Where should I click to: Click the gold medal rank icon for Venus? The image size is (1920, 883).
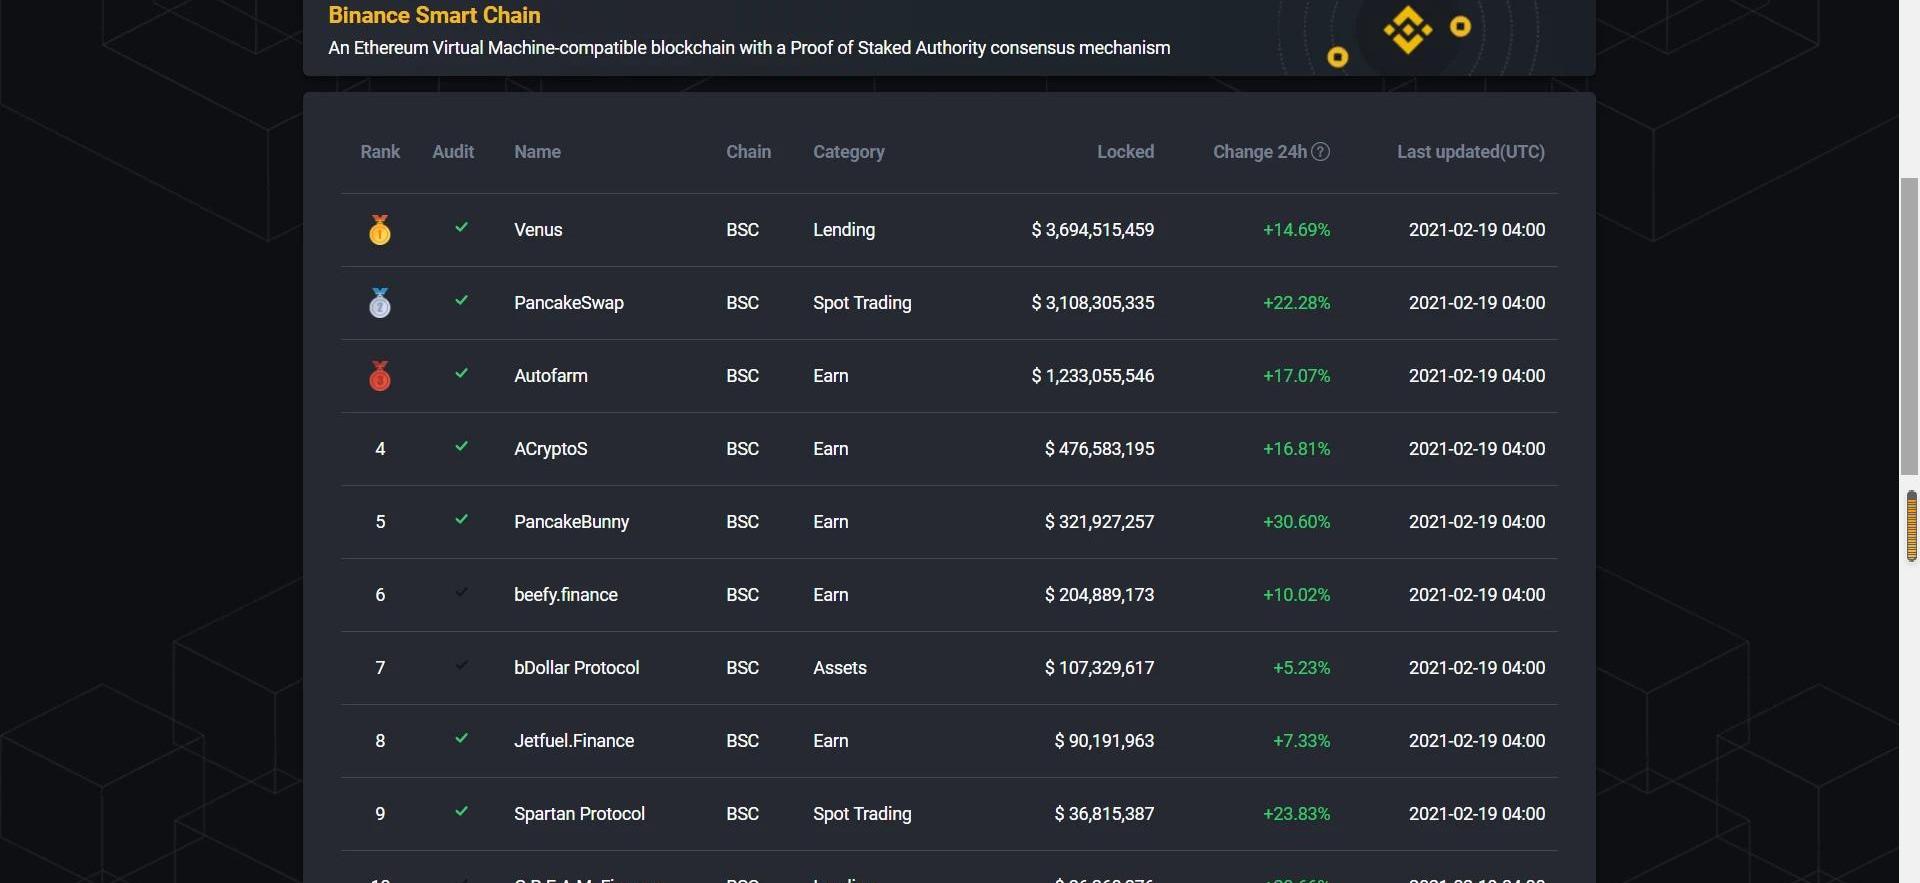click(x=380, y=230)
